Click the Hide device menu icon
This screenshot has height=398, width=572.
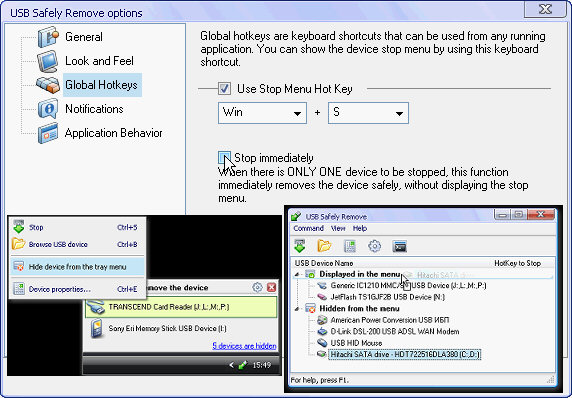click(x=19, y=266)
